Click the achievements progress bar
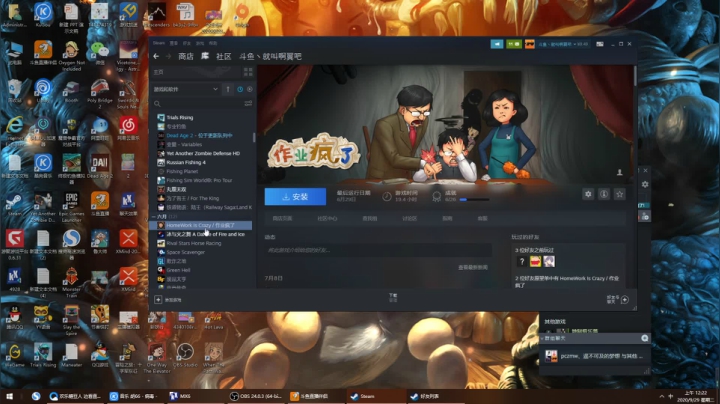 pyautogui.click(x=474, y=200)
